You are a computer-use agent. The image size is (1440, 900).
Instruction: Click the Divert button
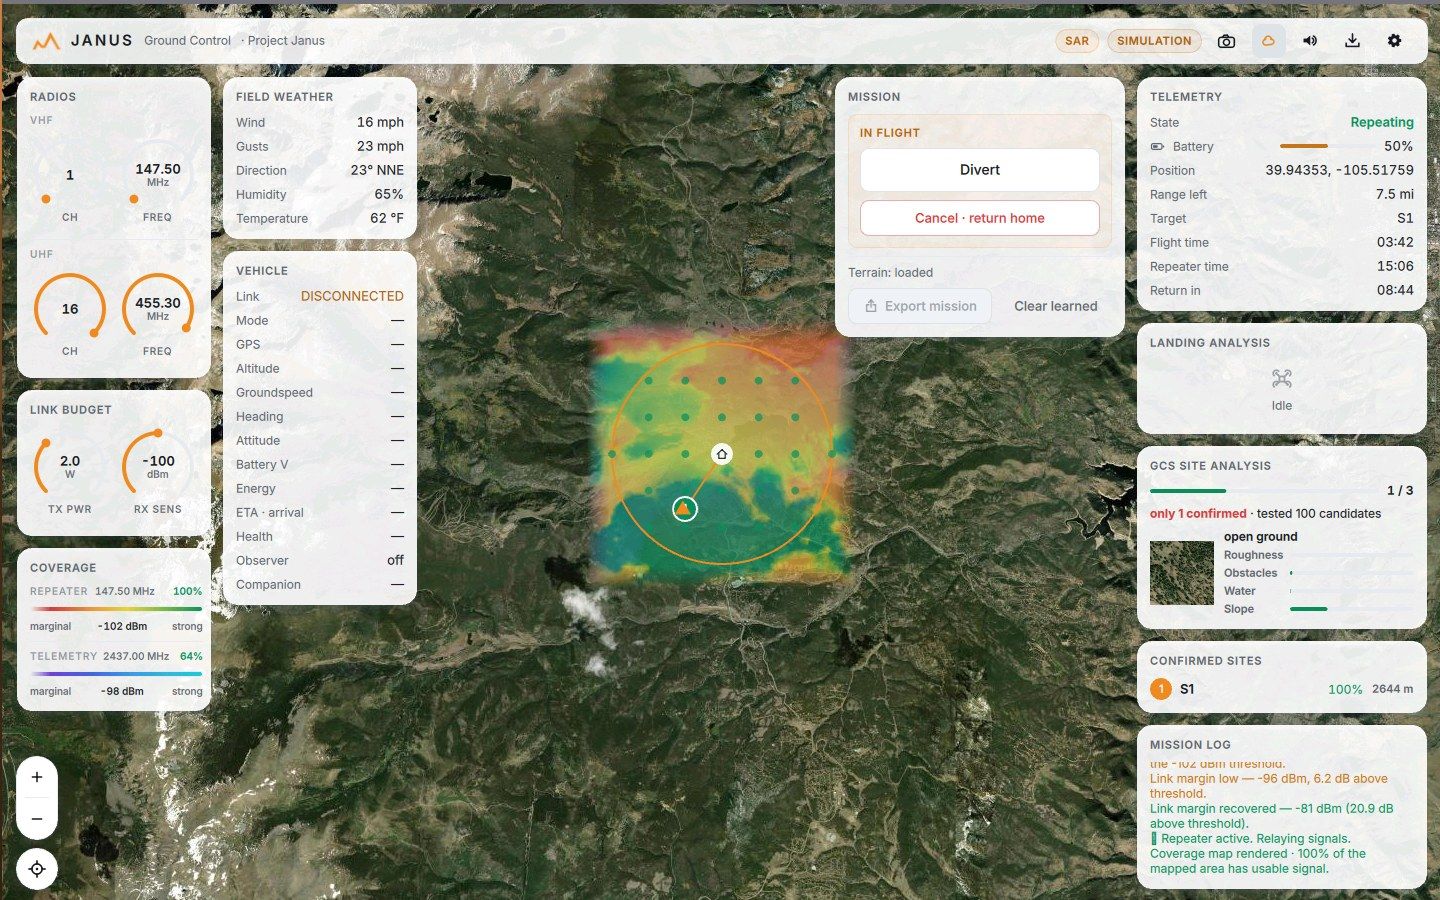pyautogui.click(x=980, y=170)
